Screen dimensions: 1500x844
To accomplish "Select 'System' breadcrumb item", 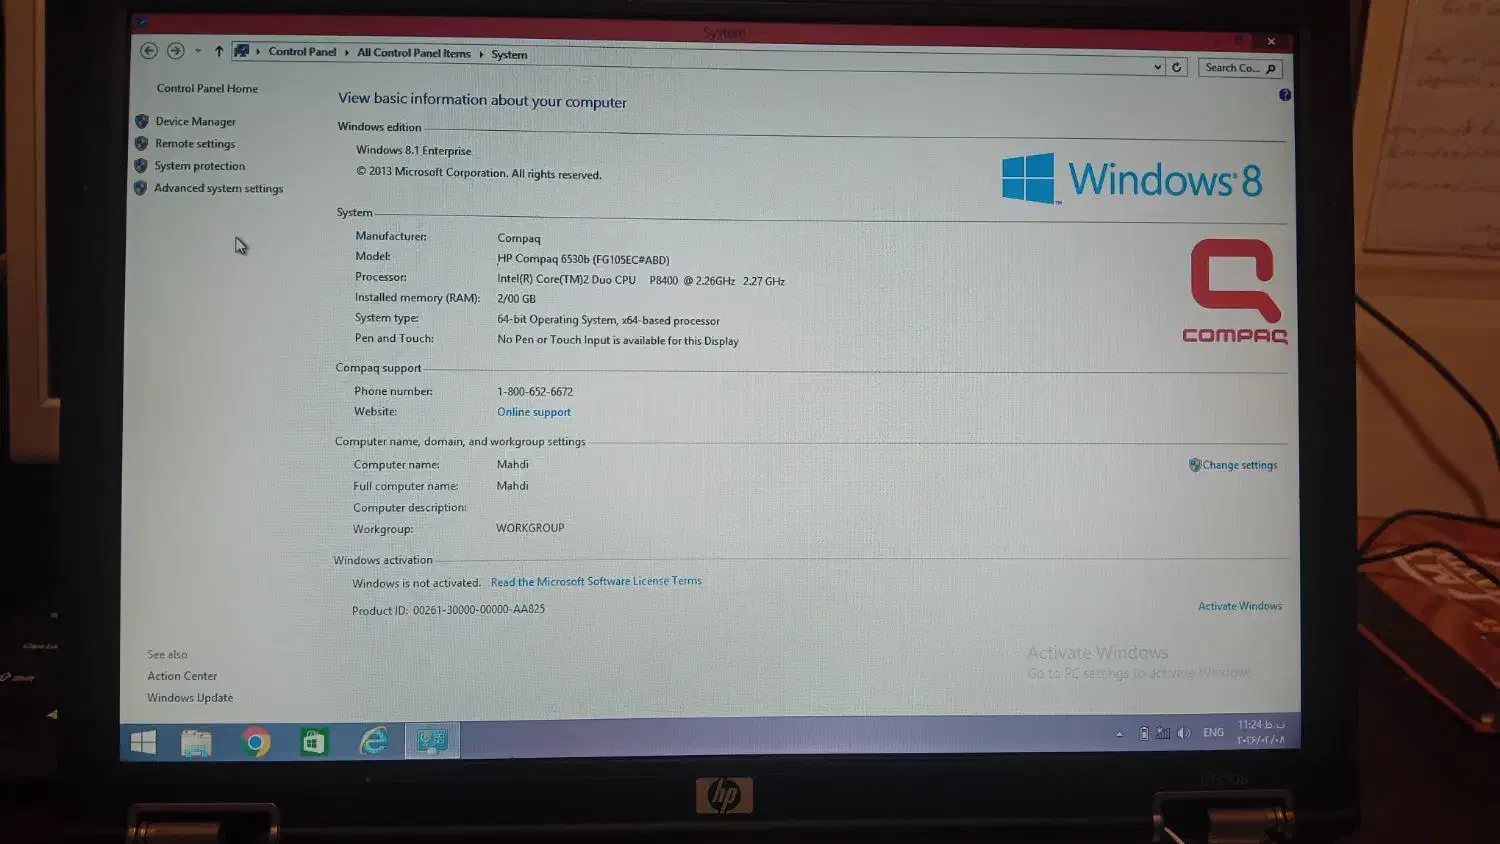I will point(509,55).
